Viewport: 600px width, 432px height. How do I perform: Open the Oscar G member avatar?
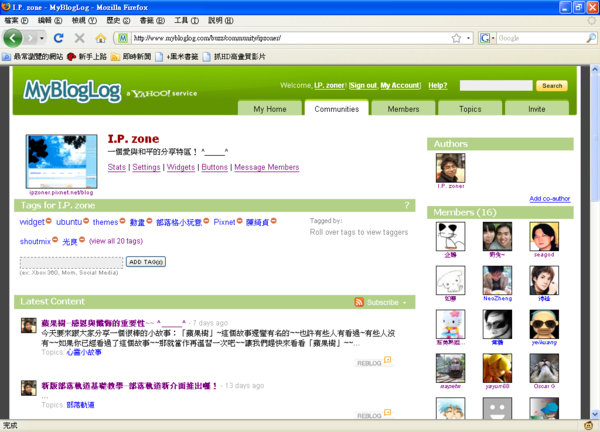544,368
